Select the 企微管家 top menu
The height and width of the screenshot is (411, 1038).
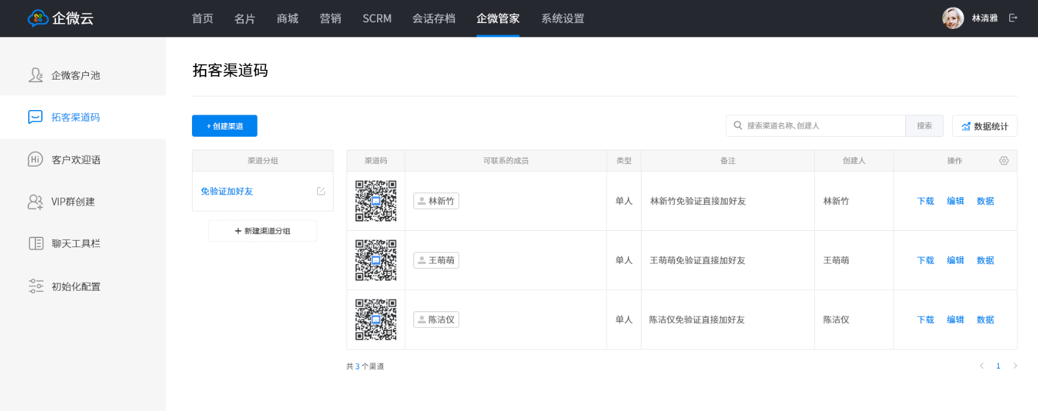point(498,19)
